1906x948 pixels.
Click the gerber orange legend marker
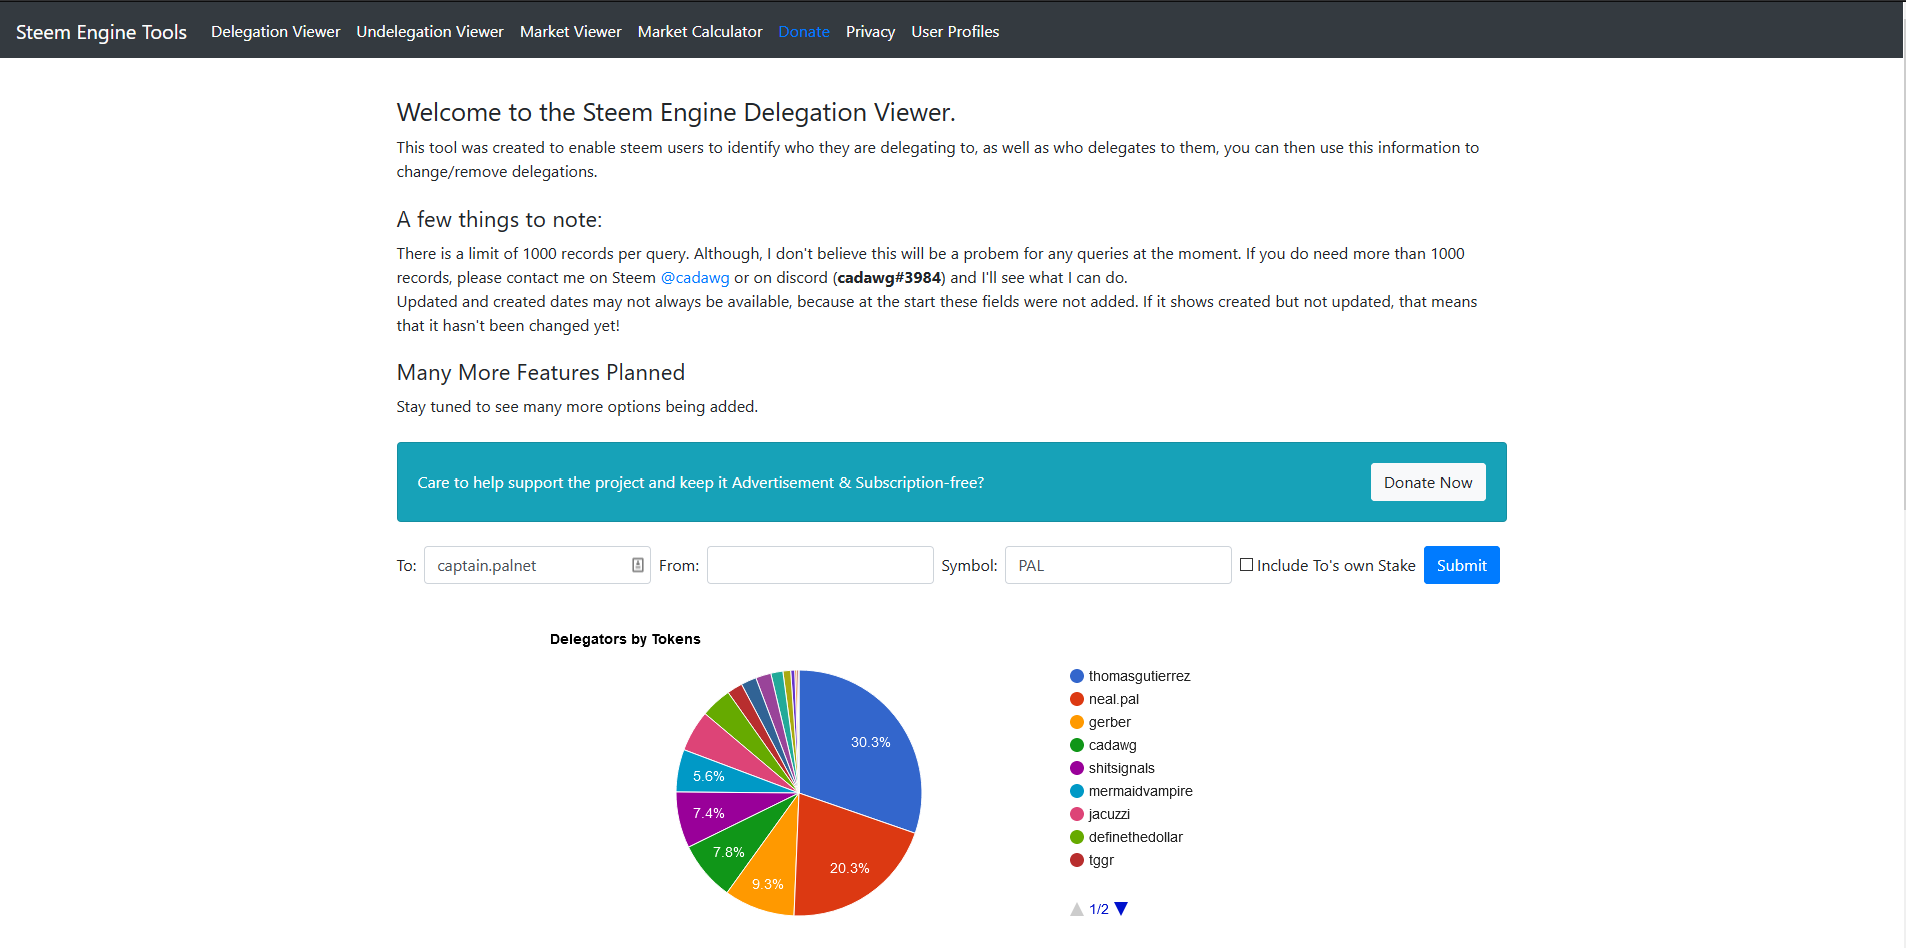point(1077,722)
